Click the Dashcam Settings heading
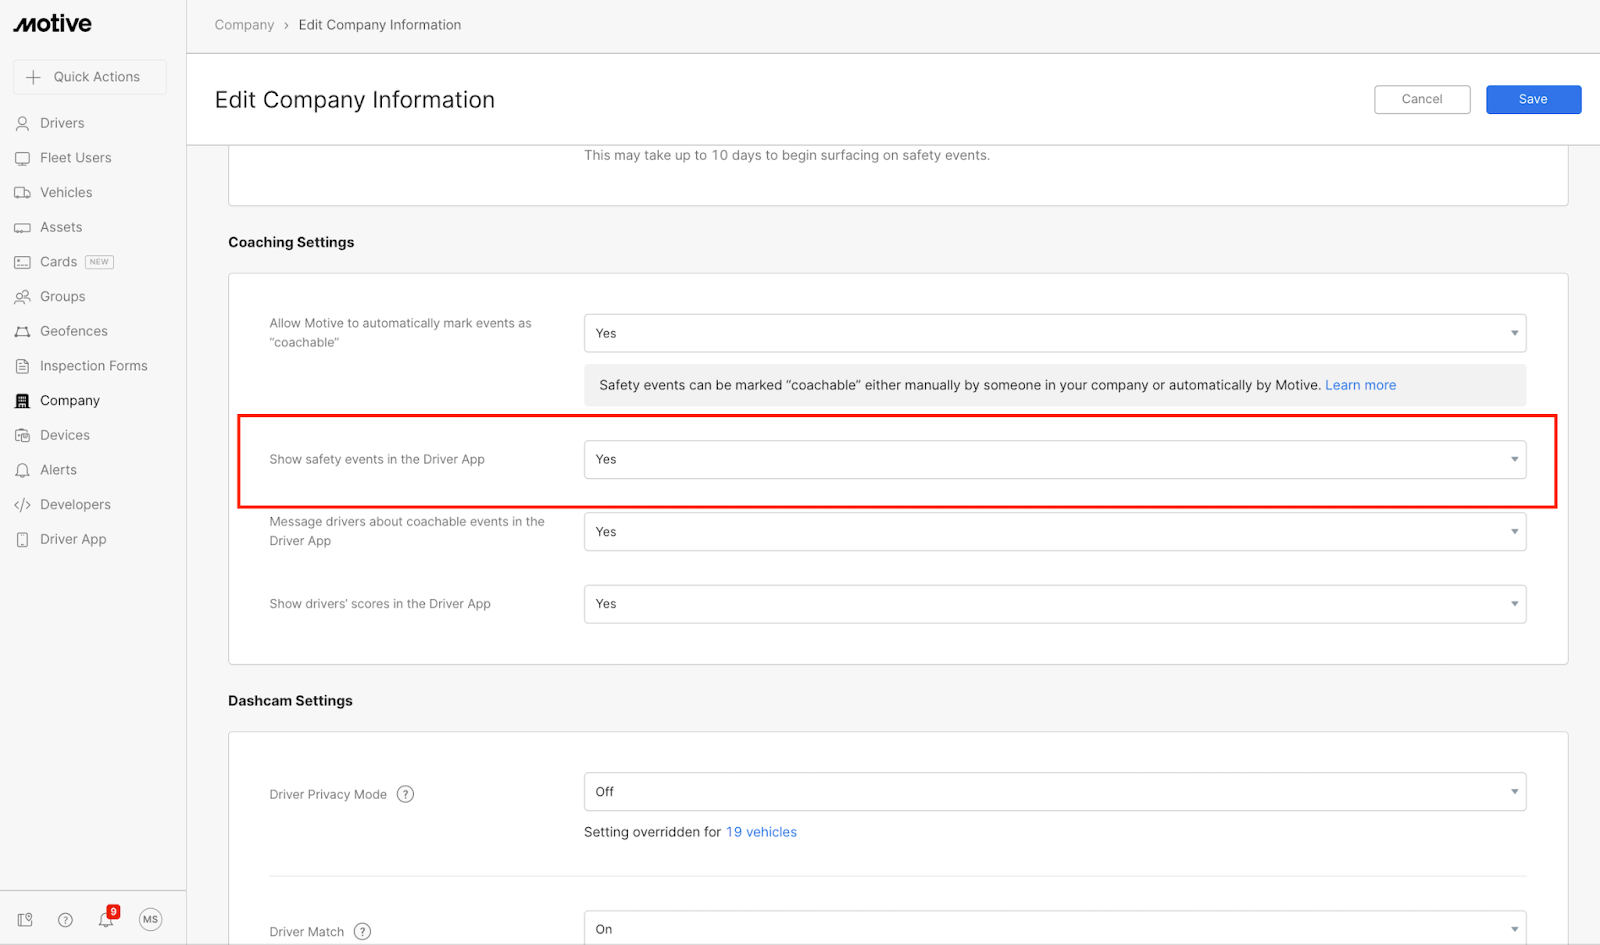The height and width of the screenshot is (945, 1600). point(290,701)
